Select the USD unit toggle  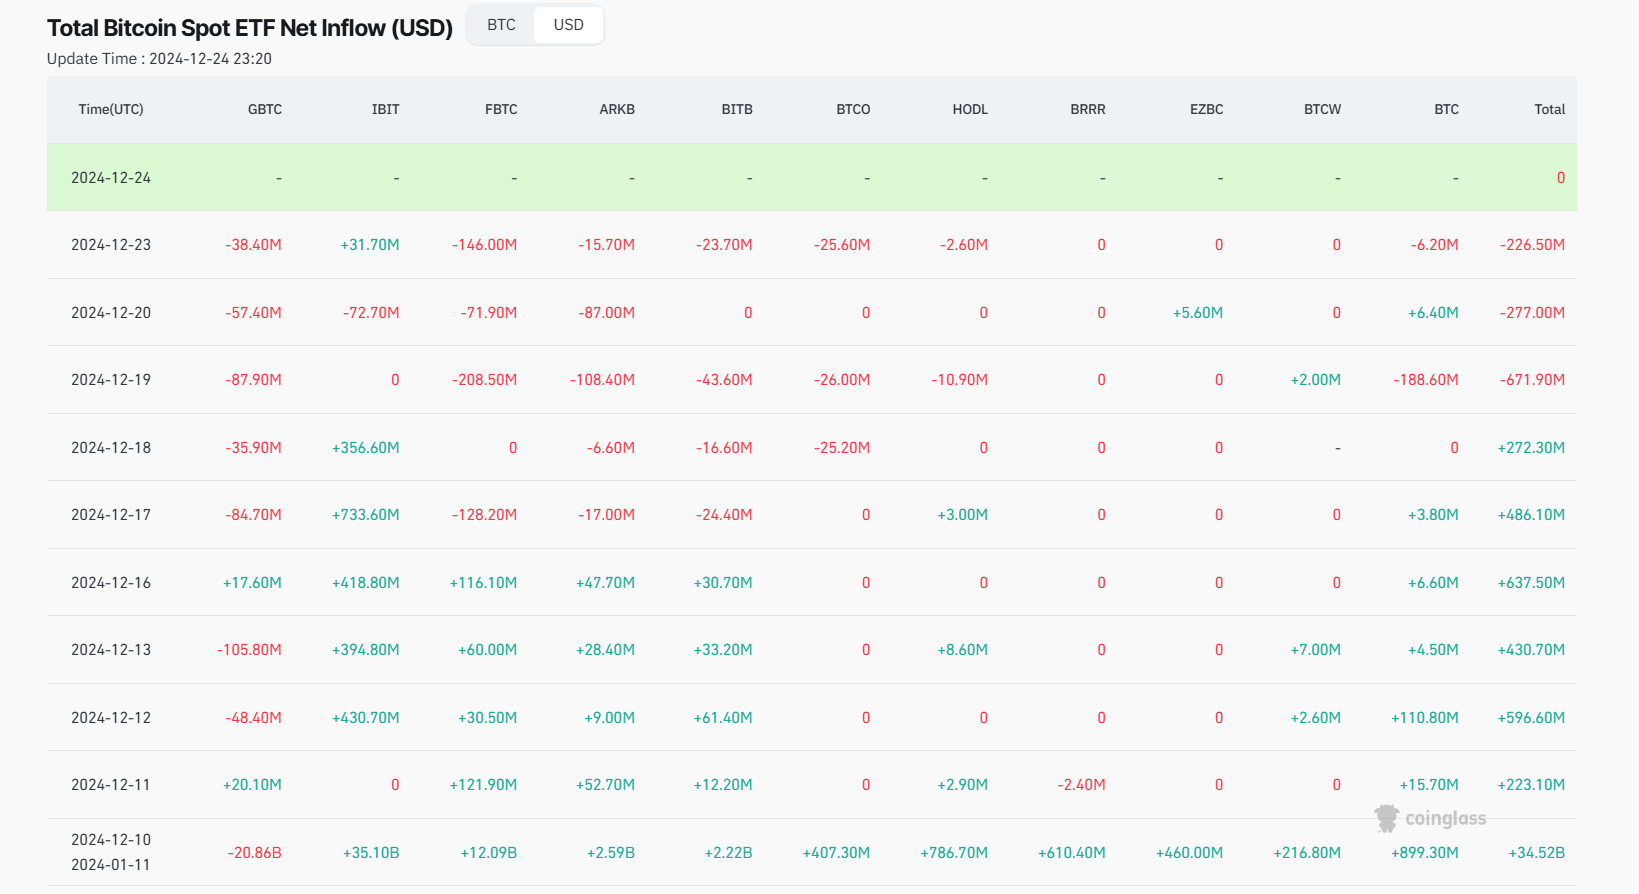[568, 25]
